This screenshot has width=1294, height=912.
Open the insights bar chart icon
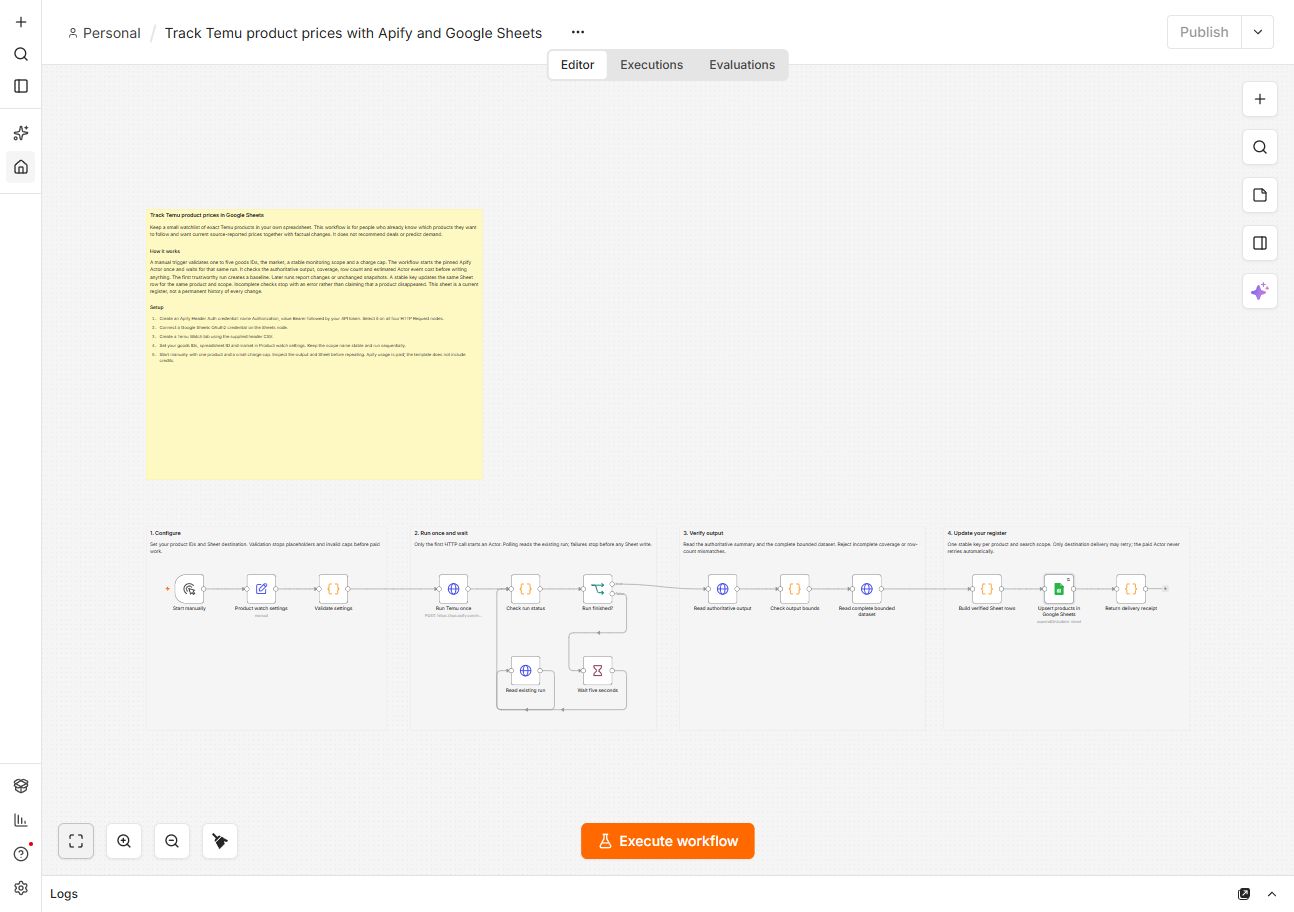pos(21,820)
